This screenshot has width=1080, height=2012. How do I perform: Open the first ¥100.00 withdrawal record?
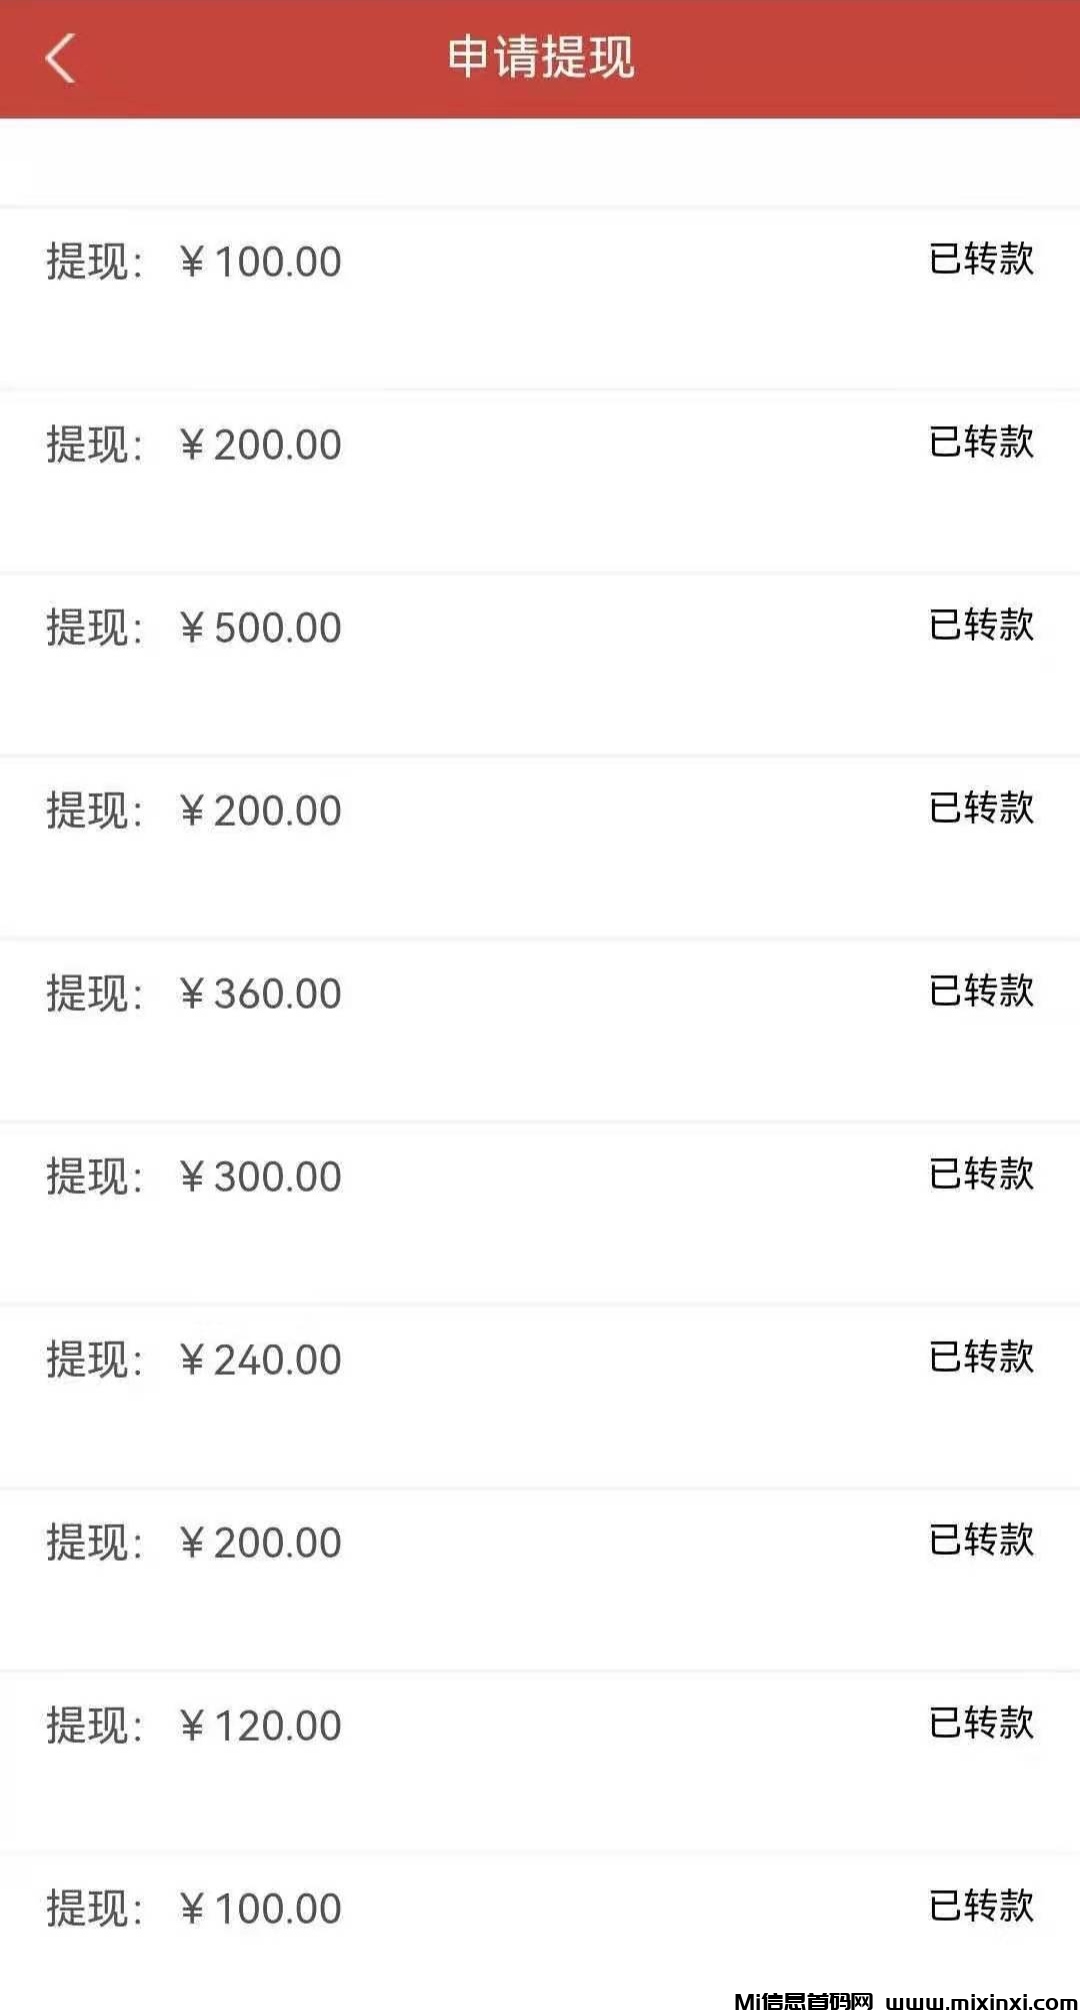tap(260, 262)
